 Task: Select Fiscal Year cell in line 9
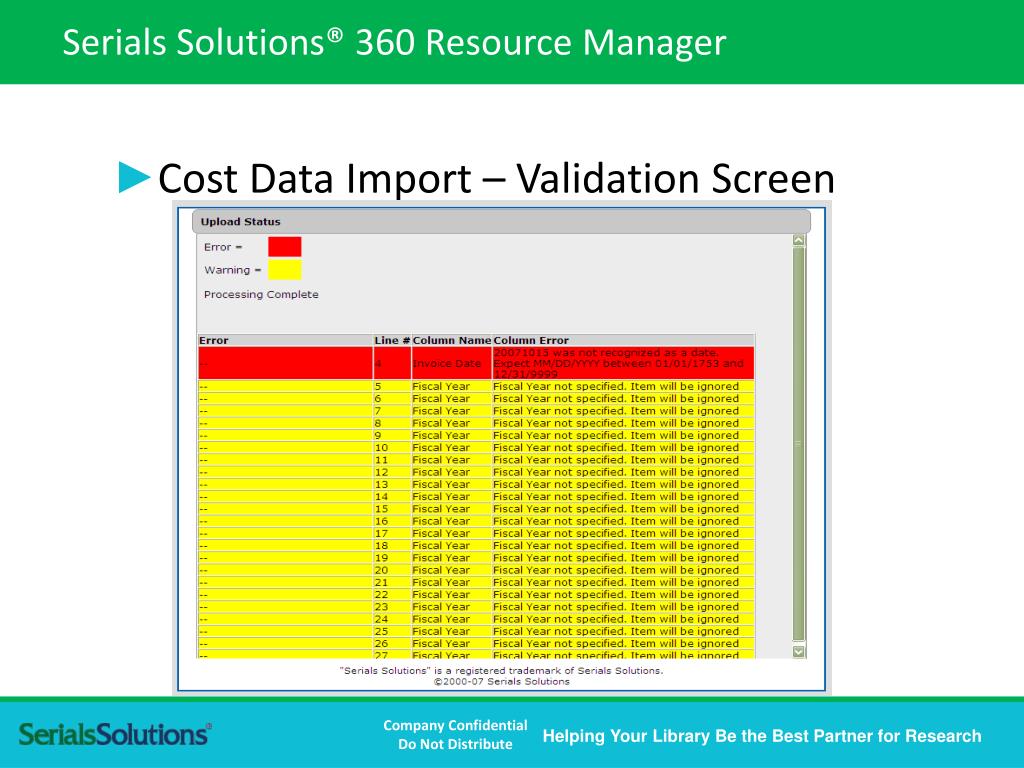[x=451, y=435]
